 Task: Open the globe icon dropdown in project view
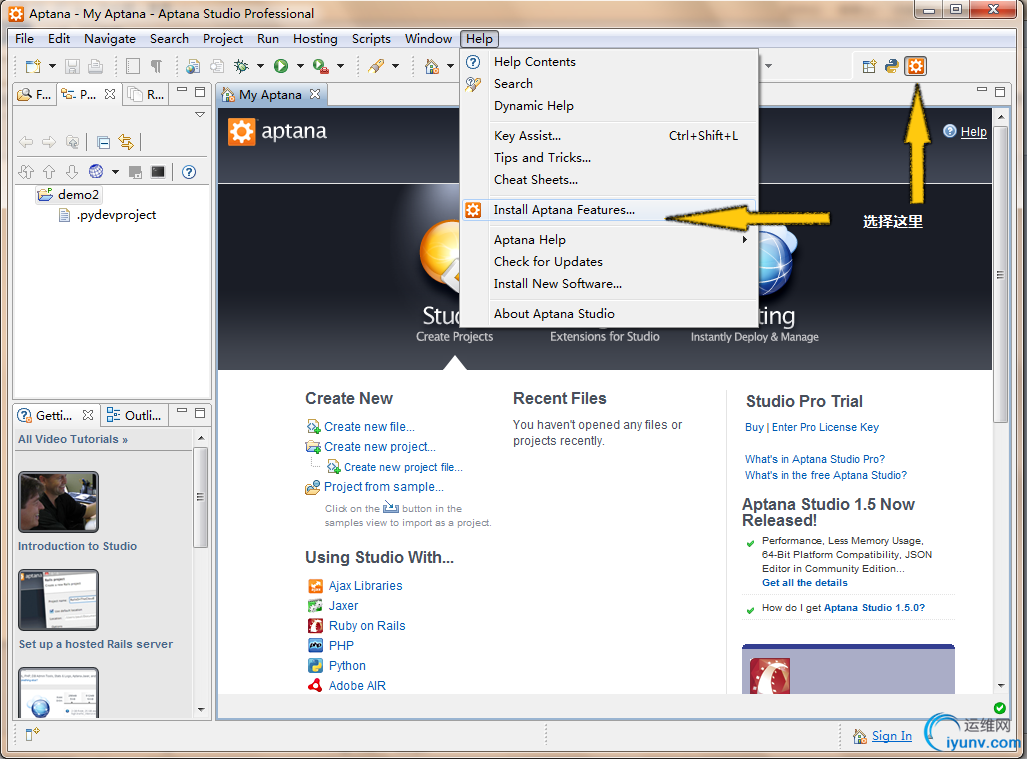click(x=115, y=172)
